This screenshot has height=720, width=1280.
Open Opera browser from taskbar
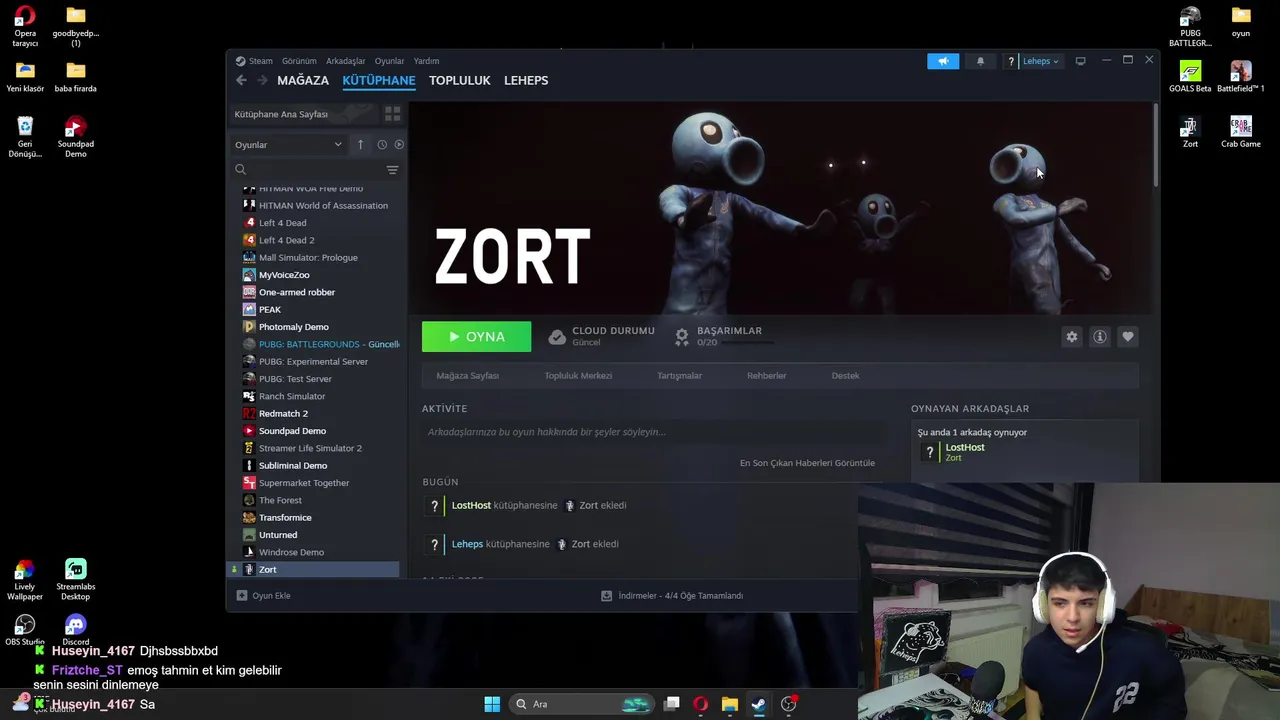point(700,704)
